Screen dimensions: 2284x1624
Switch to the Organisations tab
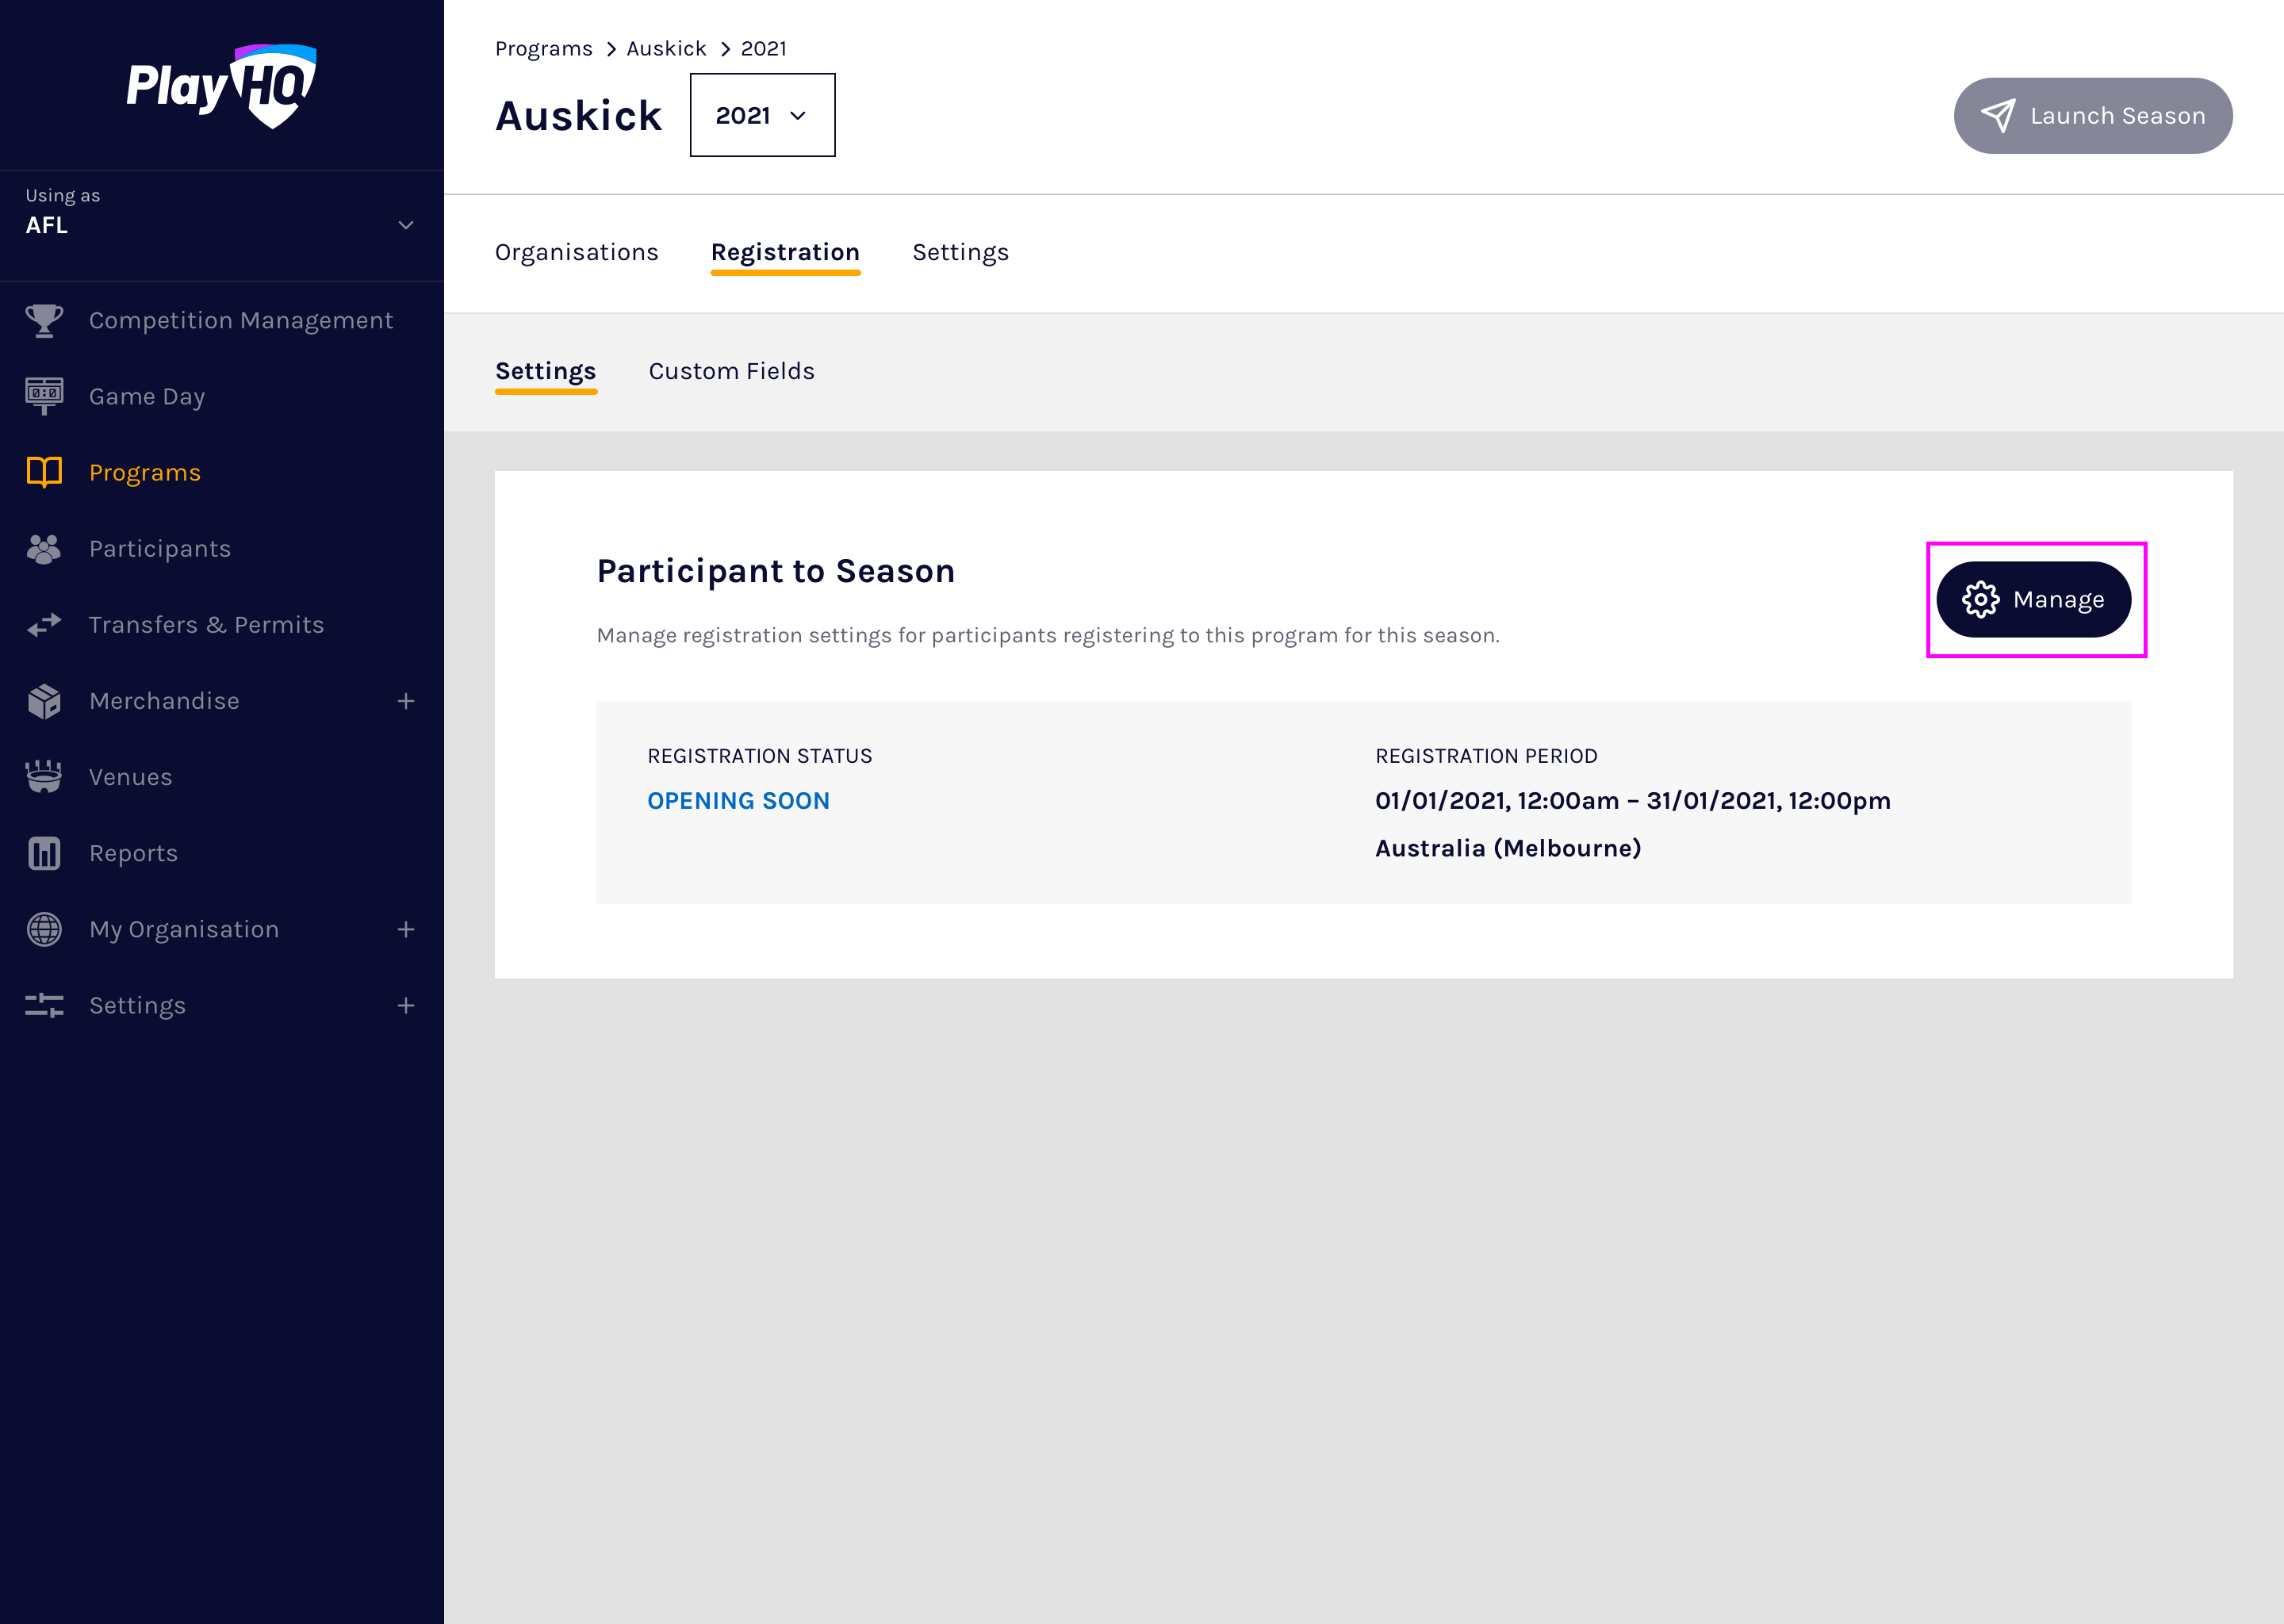(x=576, y=252)
